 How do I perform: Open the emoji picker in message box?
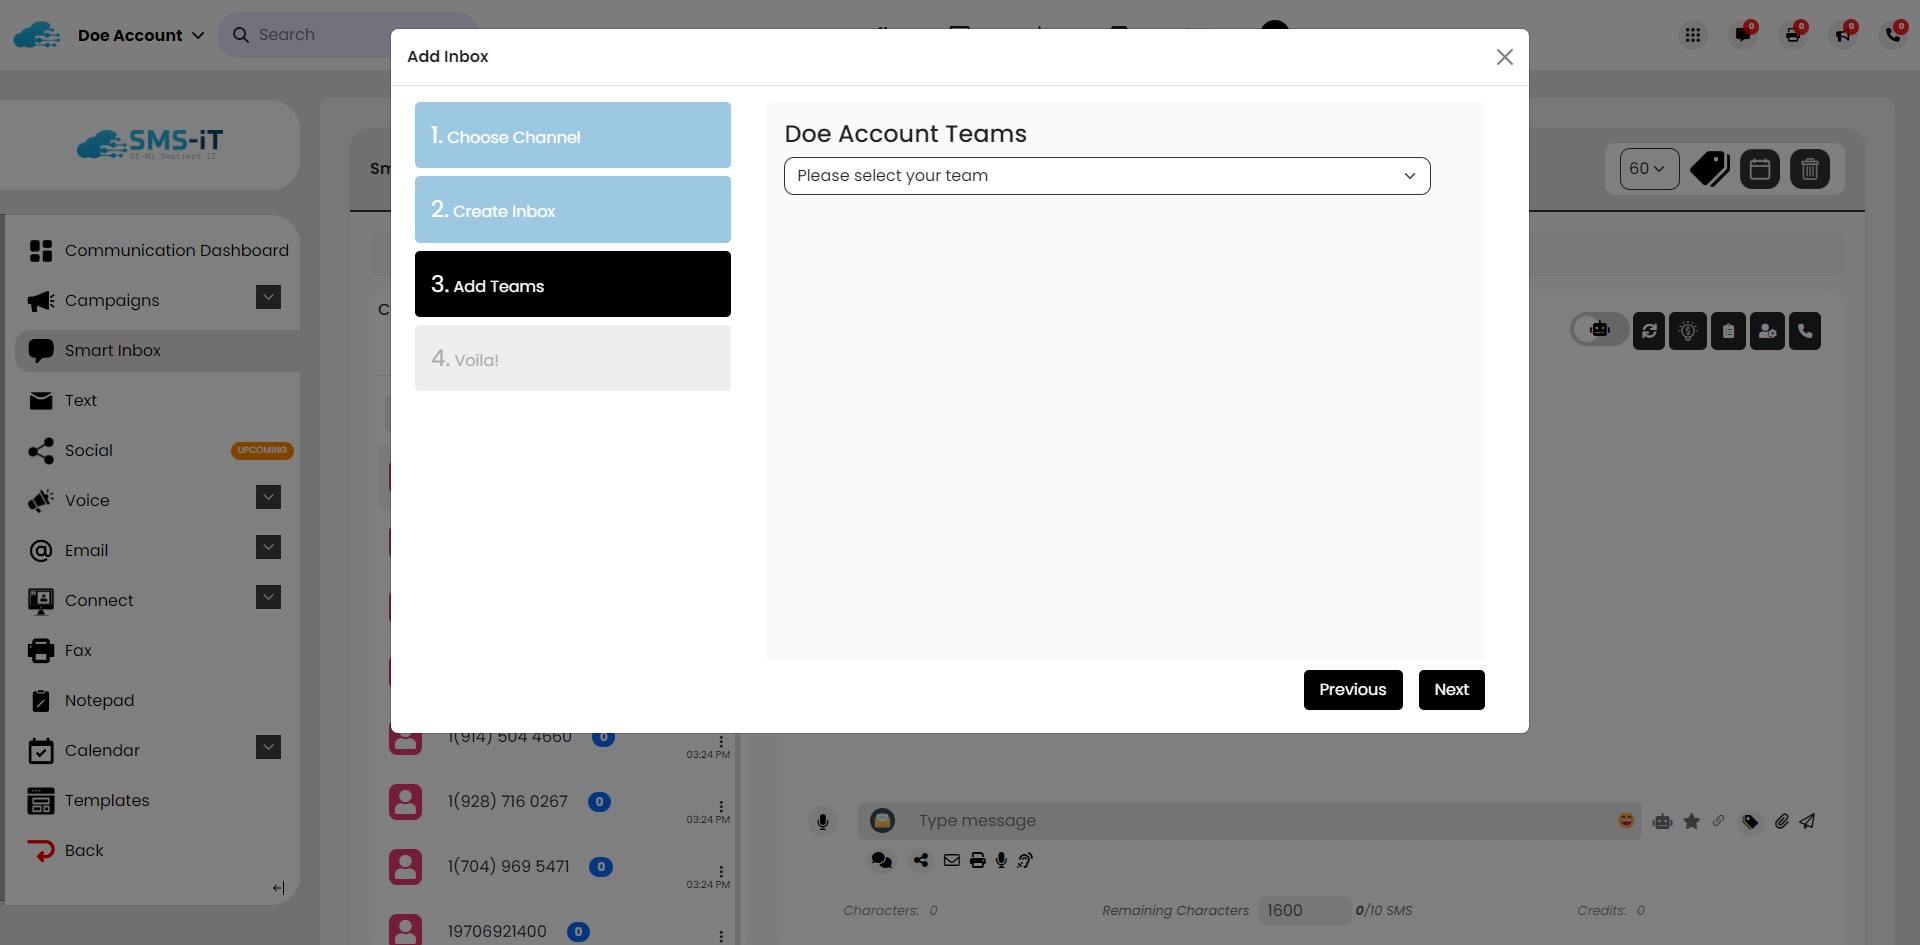tap(1626, 820)
